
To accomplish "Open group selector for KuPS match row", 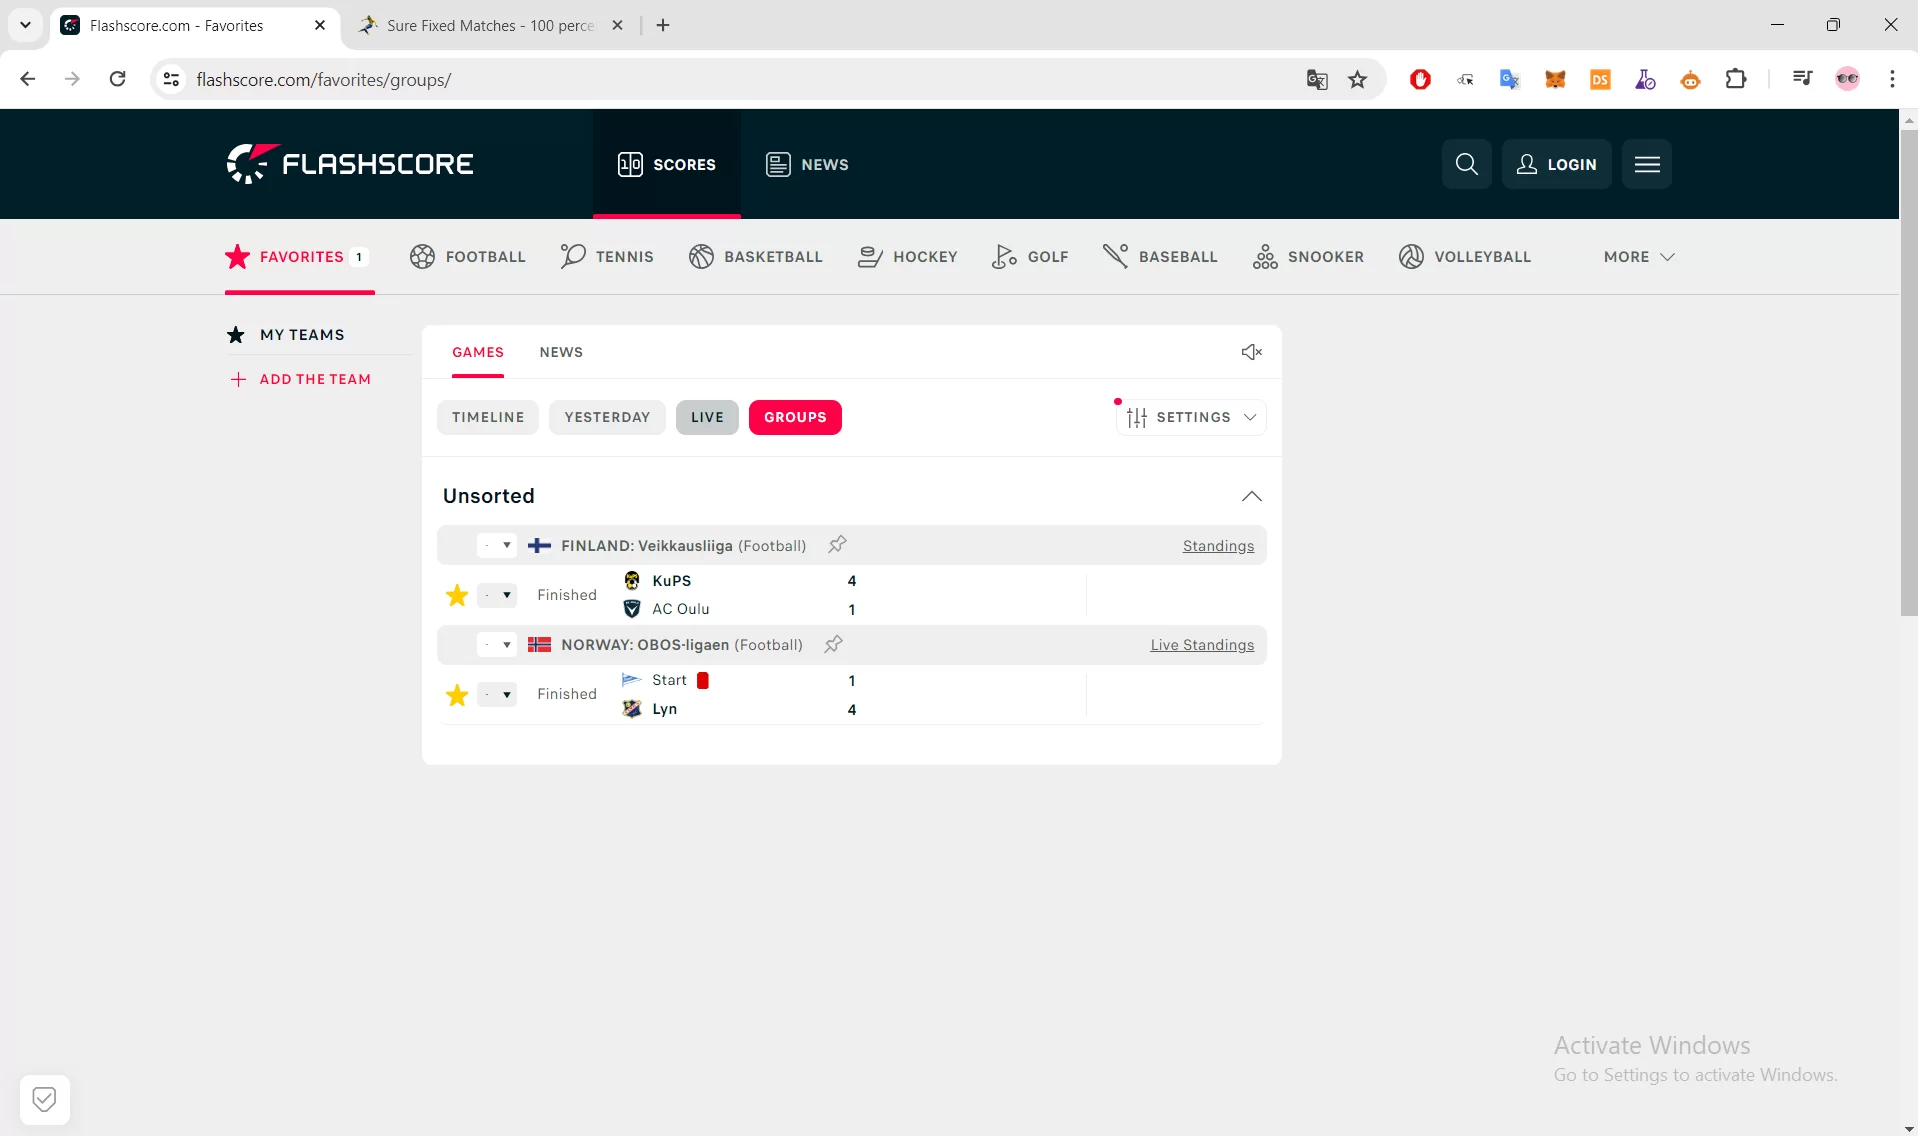I will [497, 596].
